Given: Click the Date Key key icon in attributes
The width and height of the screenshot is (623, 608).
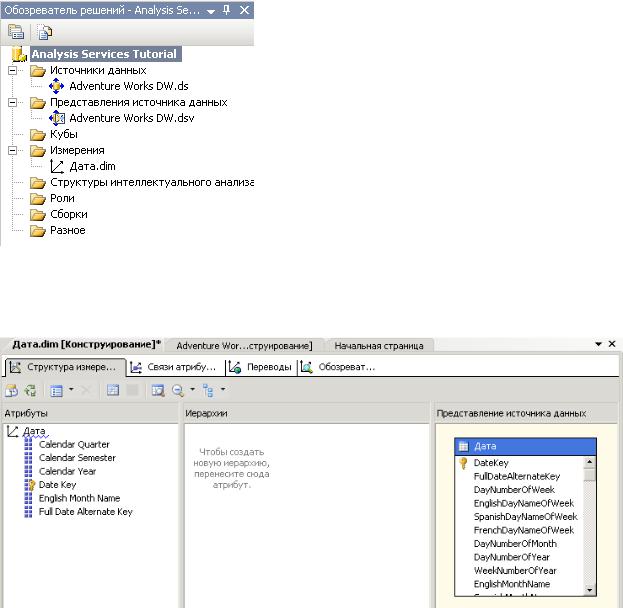Looking at the screenshot, I should pyautogui.click(x=29, y=485).
